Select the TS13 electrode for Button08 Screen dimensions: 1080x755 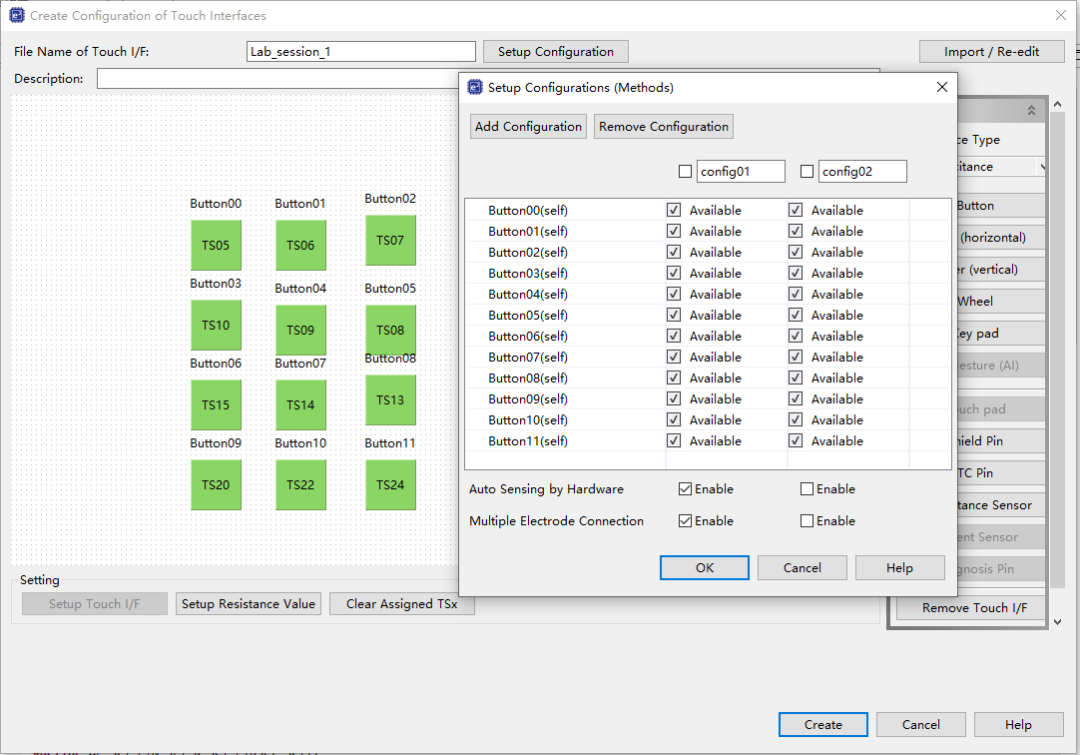pyautogui.click(x=390, y=400)
